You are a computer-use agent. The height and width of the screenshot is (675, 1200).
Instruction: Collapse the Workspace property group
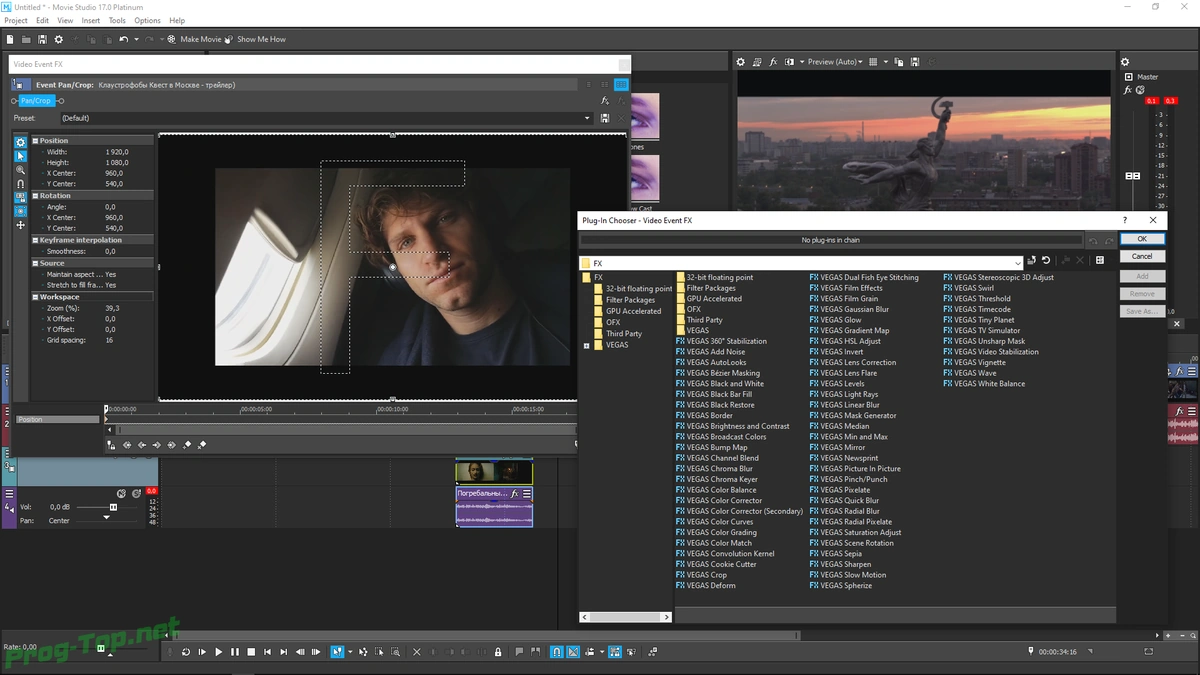pyautogui.click(x=35, y=297)
